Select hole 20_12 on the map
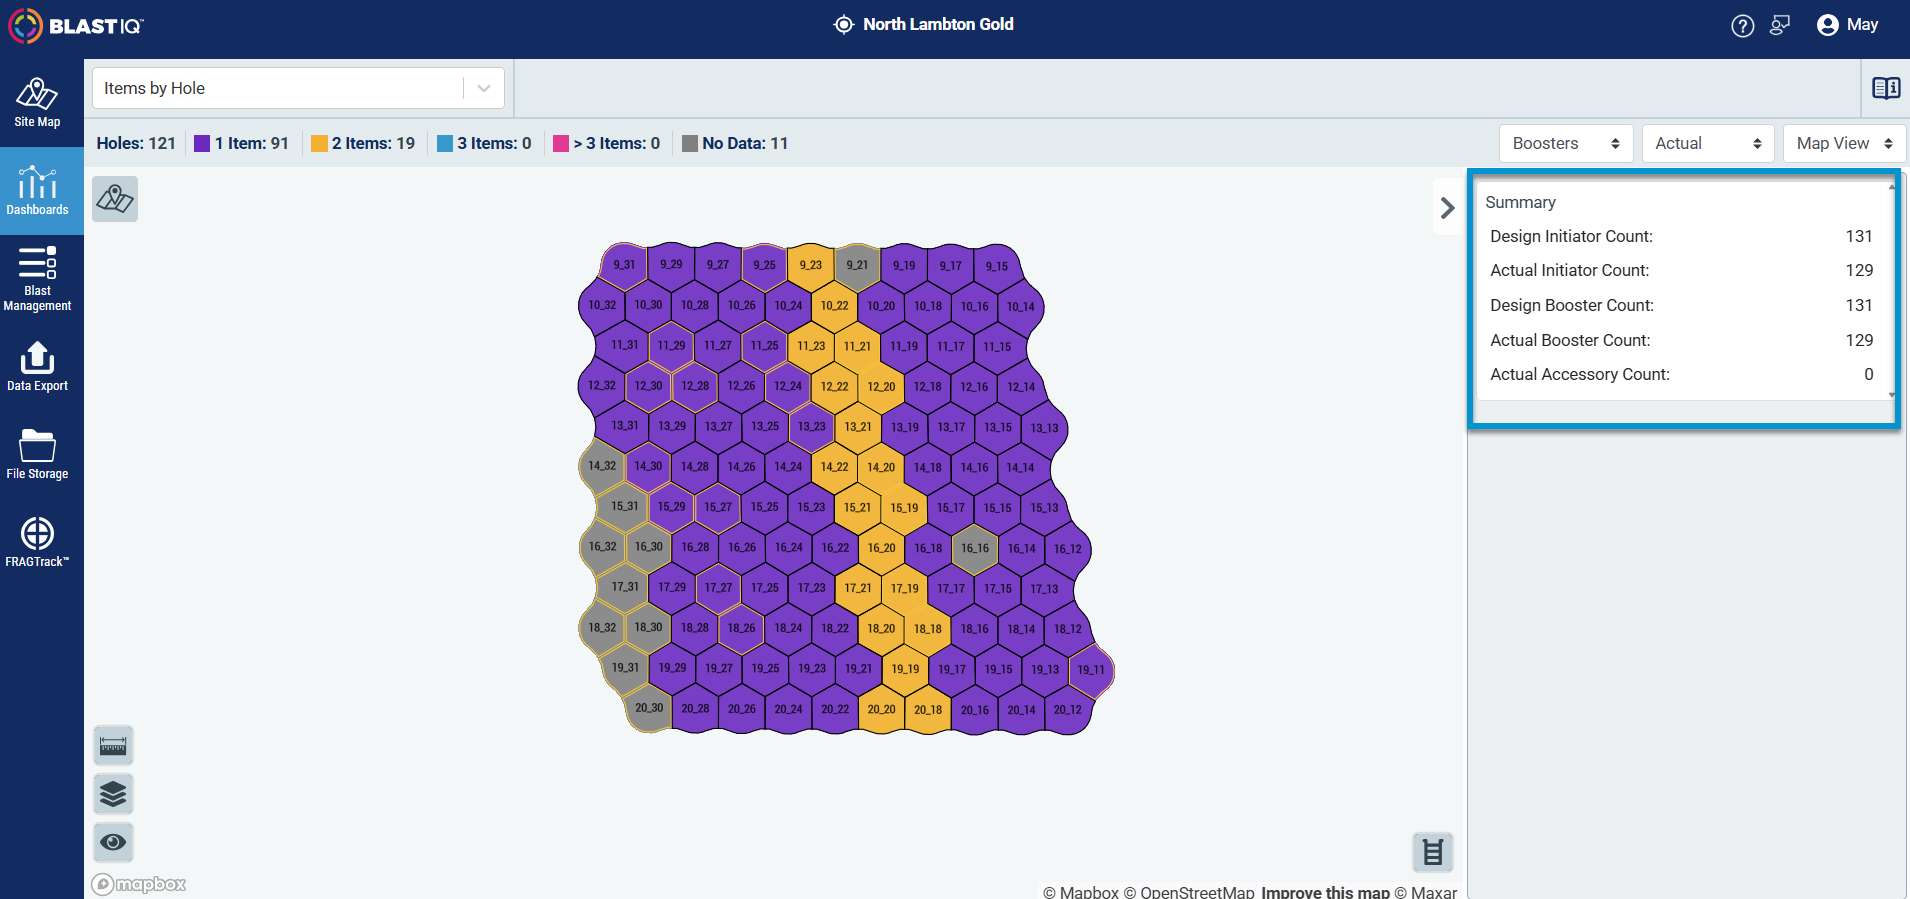 1067,710
